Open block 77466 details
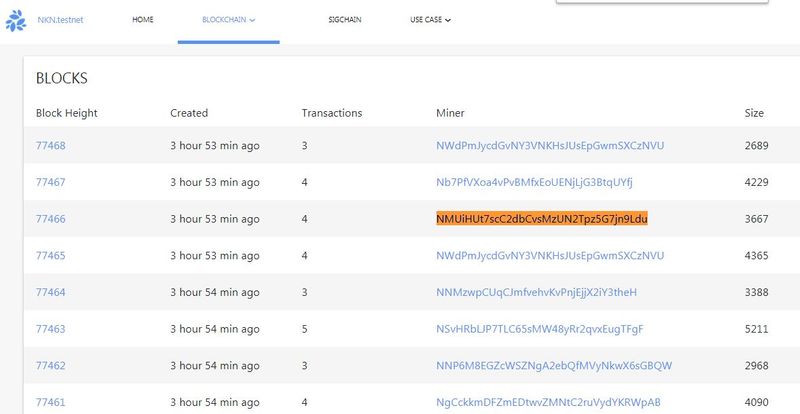Viewport: 800px width, 414px height. 51,219
